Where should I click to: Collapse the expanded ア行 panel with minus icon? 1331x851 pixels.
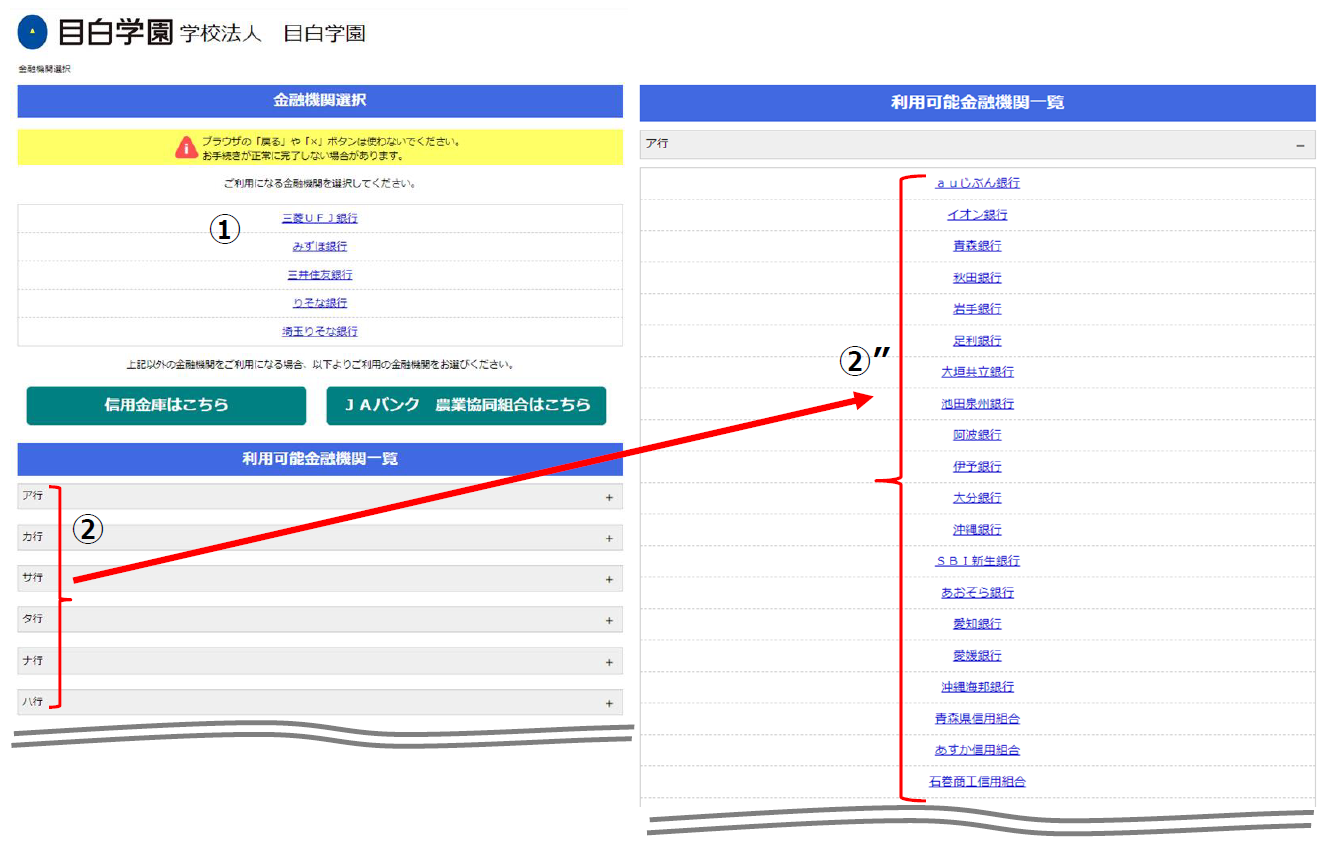pyautogui.click(x=1300, y=145)
